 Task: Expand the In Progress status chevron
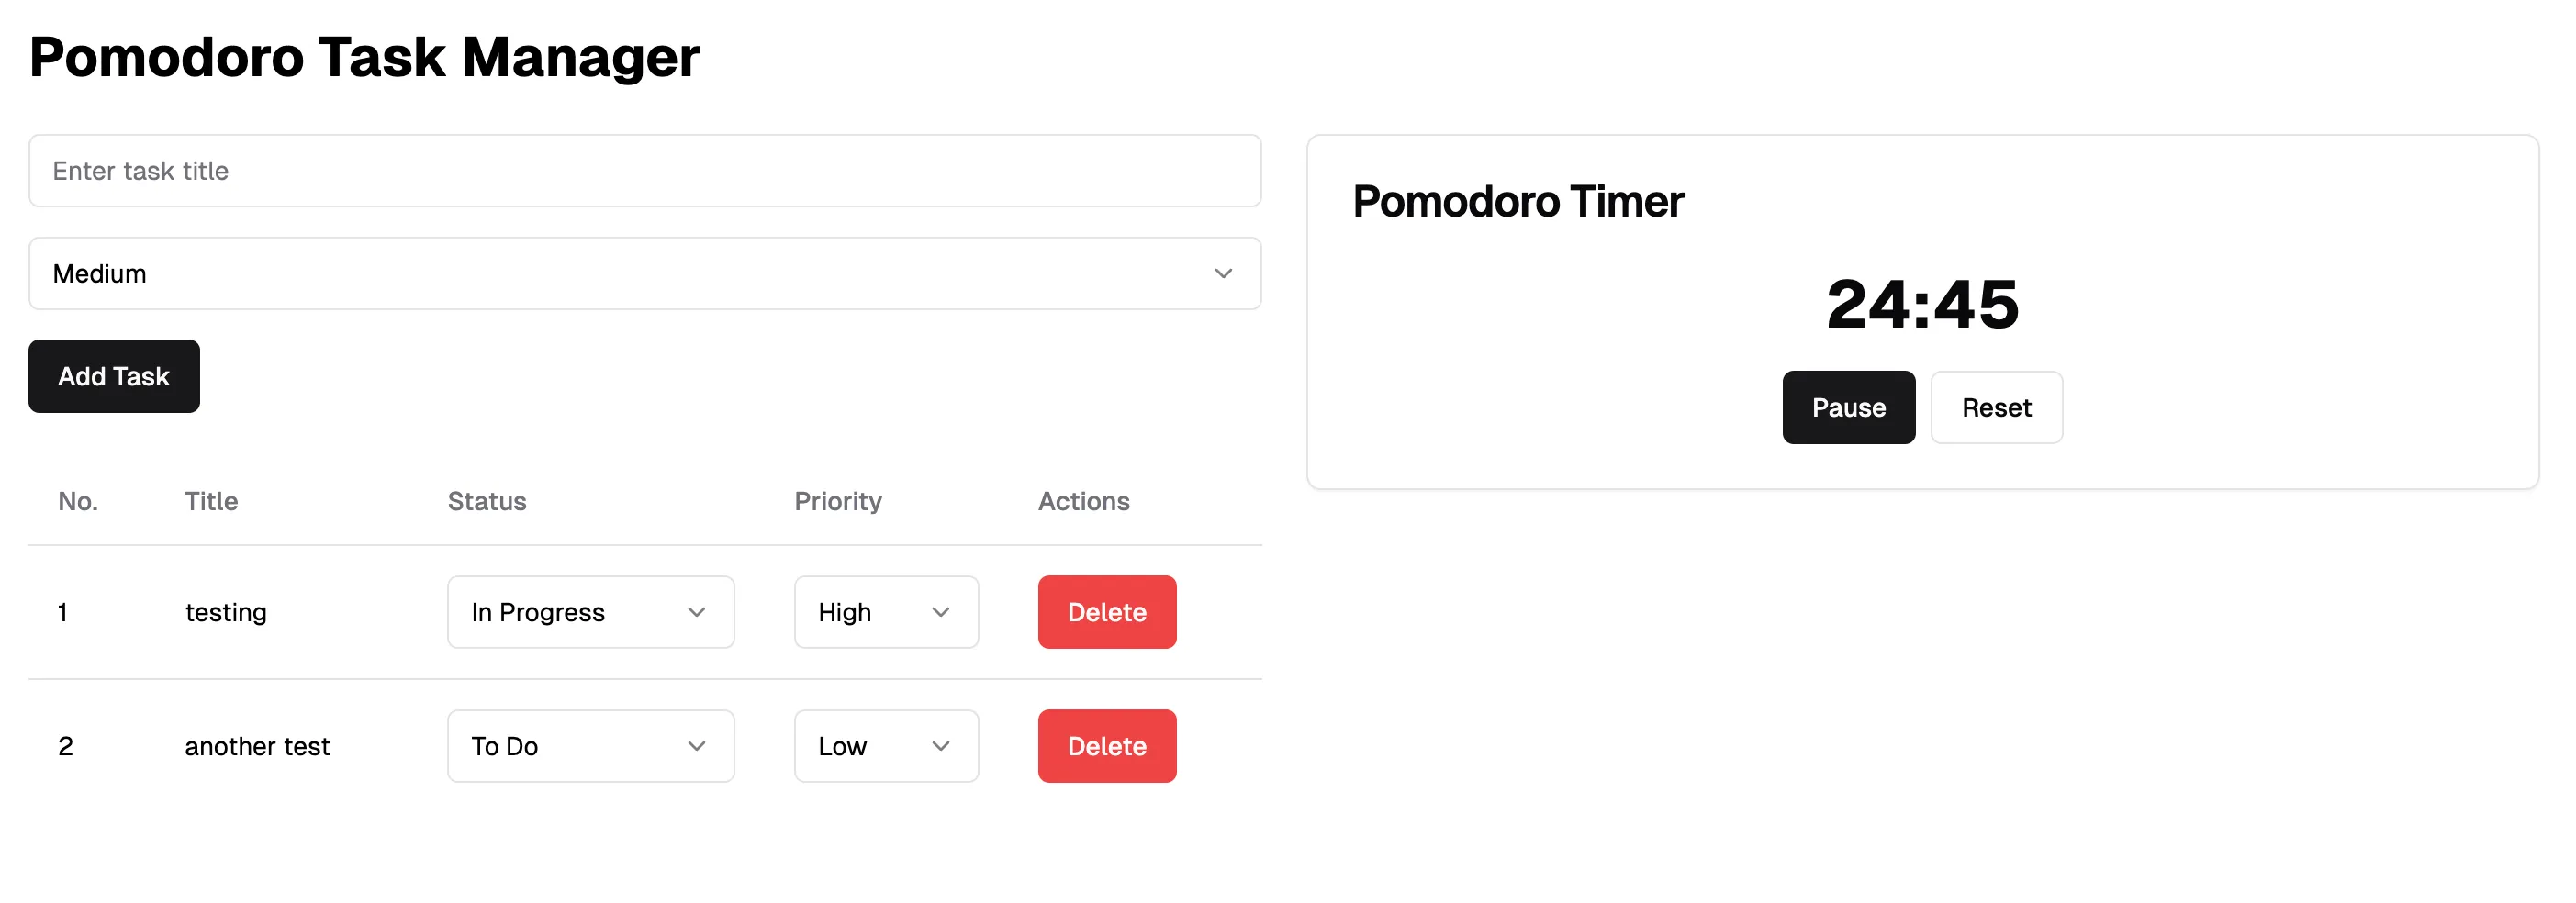coord(696,611)
